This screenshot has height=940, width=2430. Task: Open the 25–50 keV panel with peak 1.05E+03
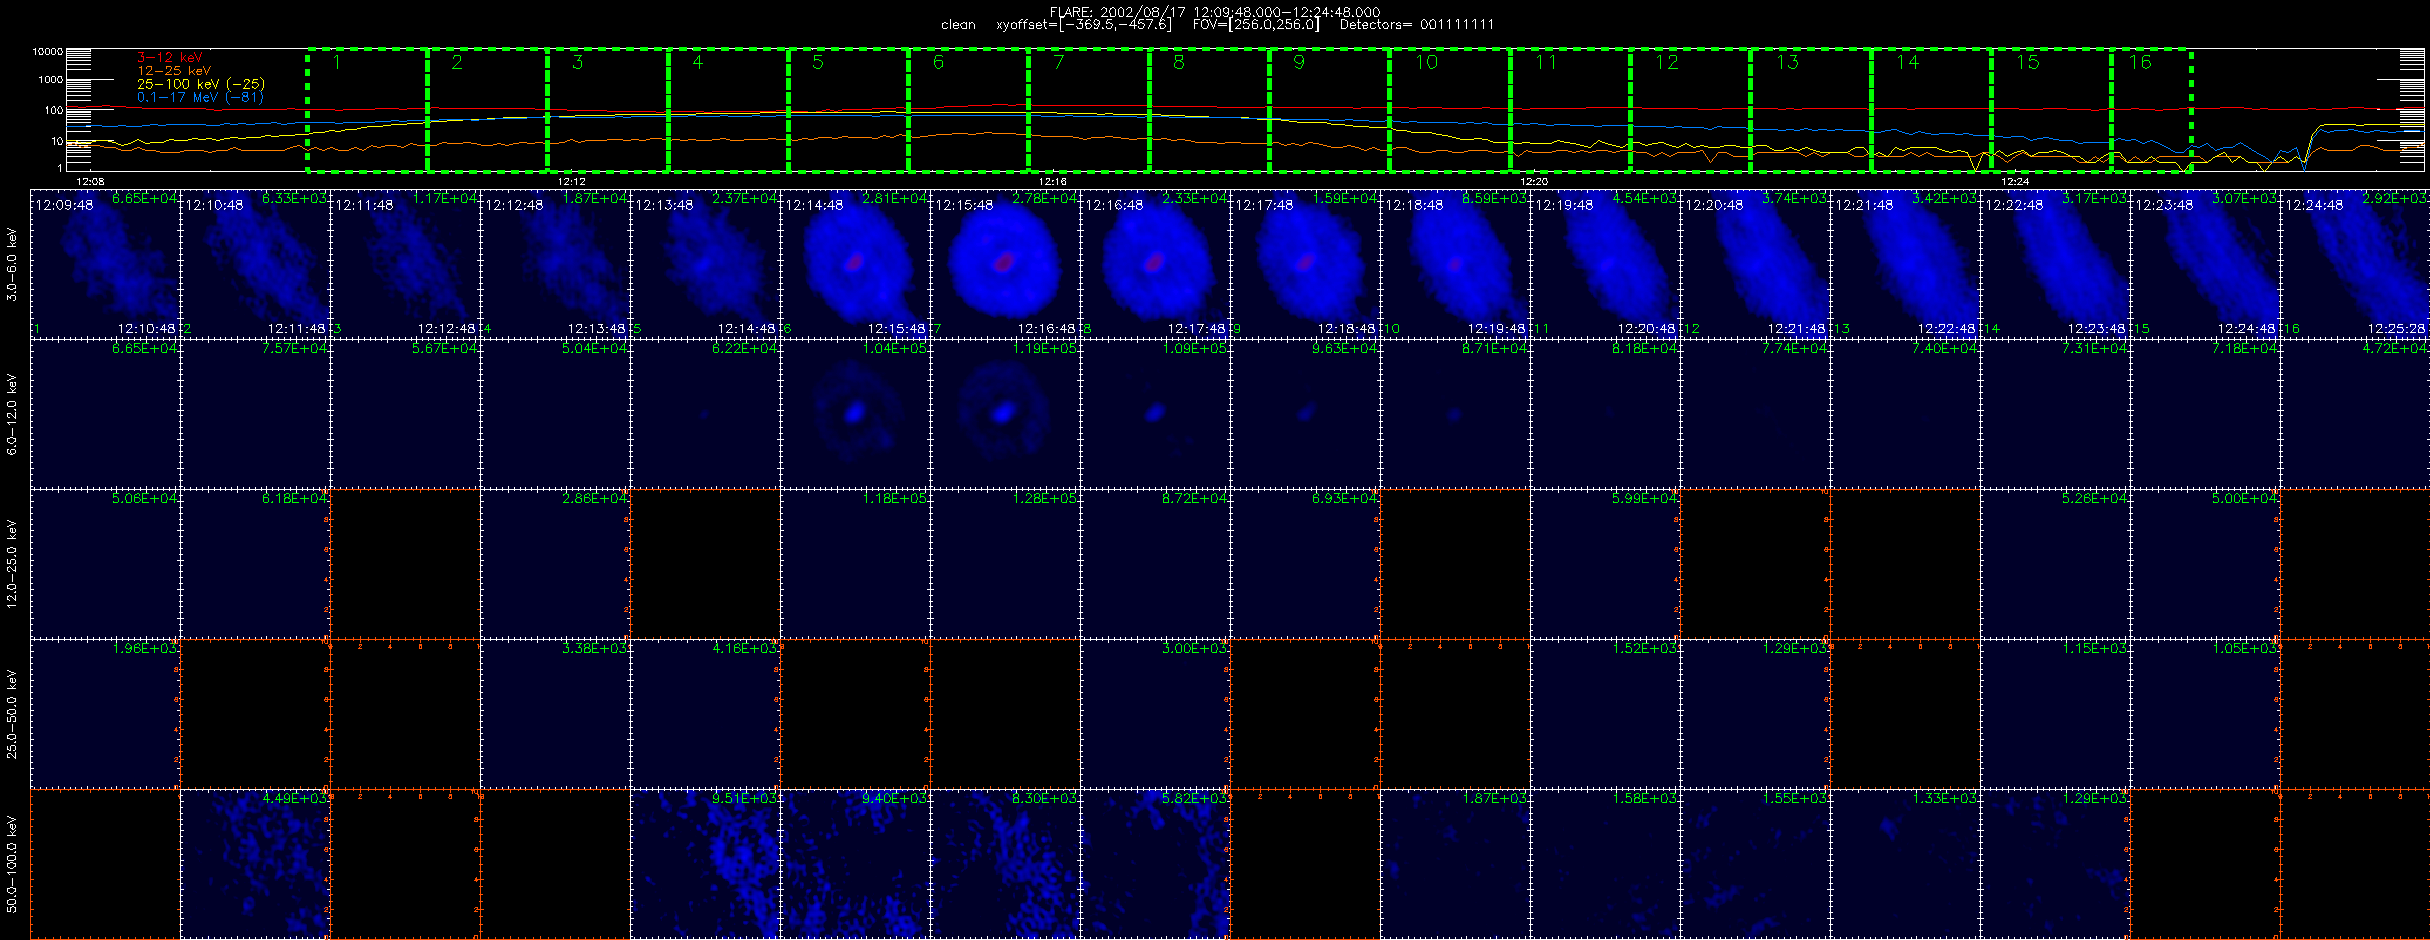click(x=2205, y=714)
